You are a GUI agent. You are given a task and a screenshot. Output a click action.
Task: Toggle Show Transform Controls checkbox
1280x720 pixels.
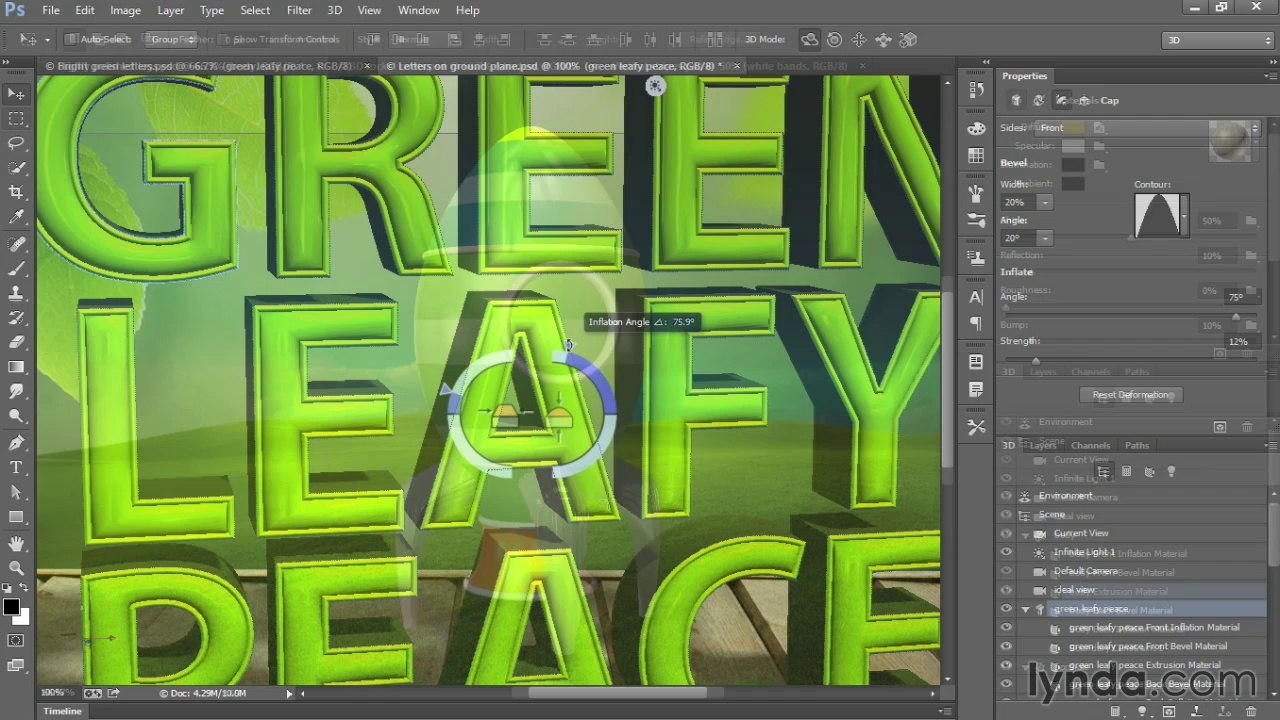click(225, 40)
